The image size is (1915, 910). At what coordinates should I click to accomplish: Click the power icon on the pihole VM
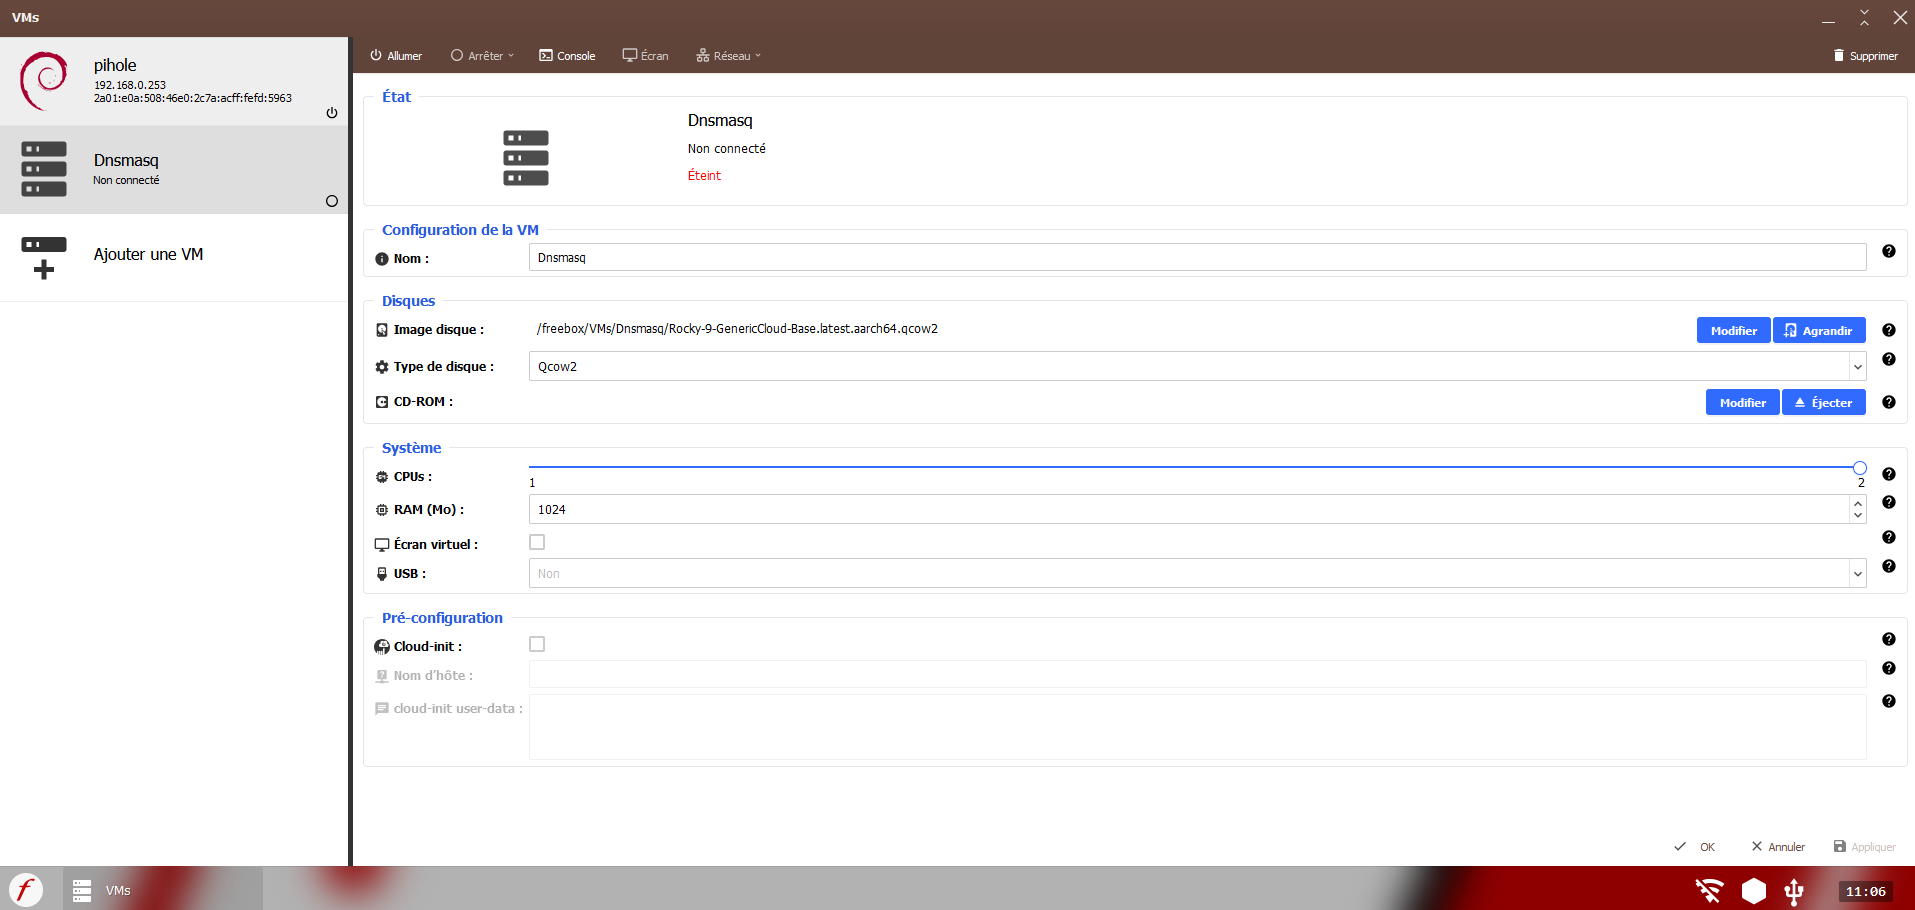pyautogui.click(x=331, y=113)
